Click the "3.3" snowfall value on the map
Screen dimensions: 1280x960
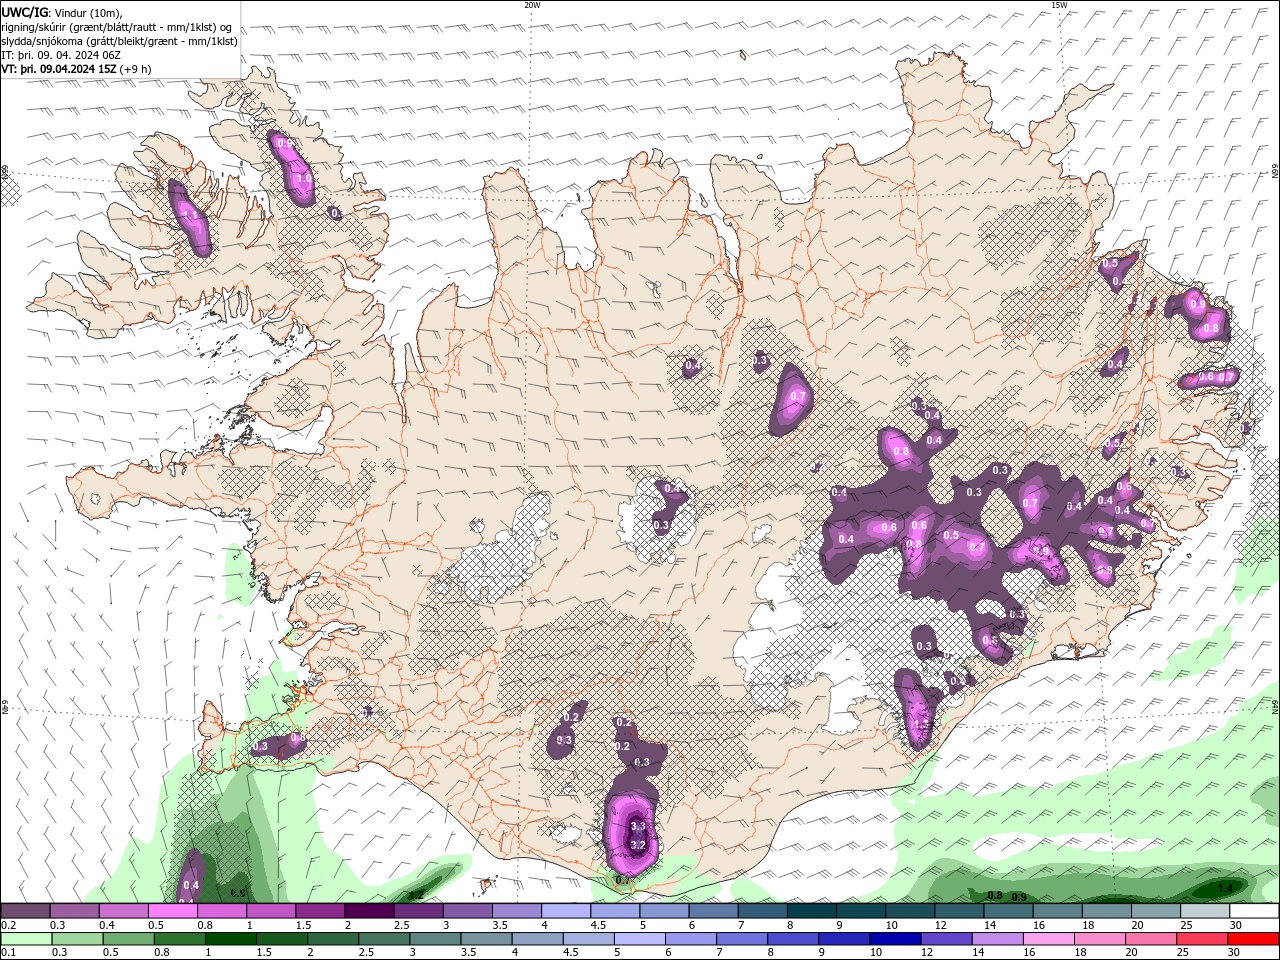[x=638, y=827]
